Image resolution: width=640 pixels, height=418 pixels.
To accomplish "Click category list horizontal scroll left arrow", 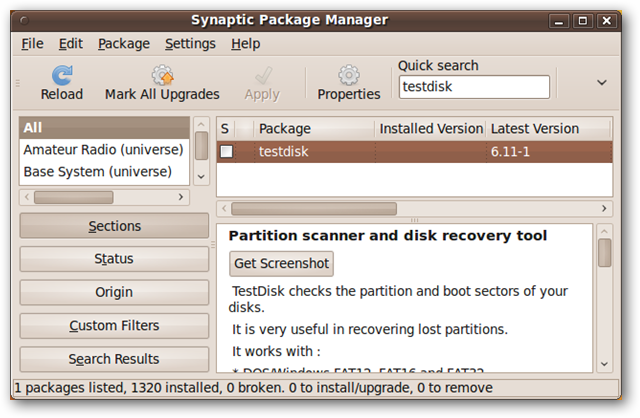I will (27, 197).
